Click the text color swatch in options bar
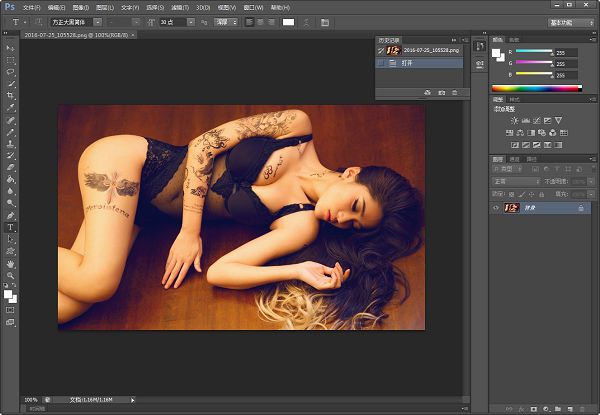This screenshot has height=415, width=600. click(x=288, y=22)
